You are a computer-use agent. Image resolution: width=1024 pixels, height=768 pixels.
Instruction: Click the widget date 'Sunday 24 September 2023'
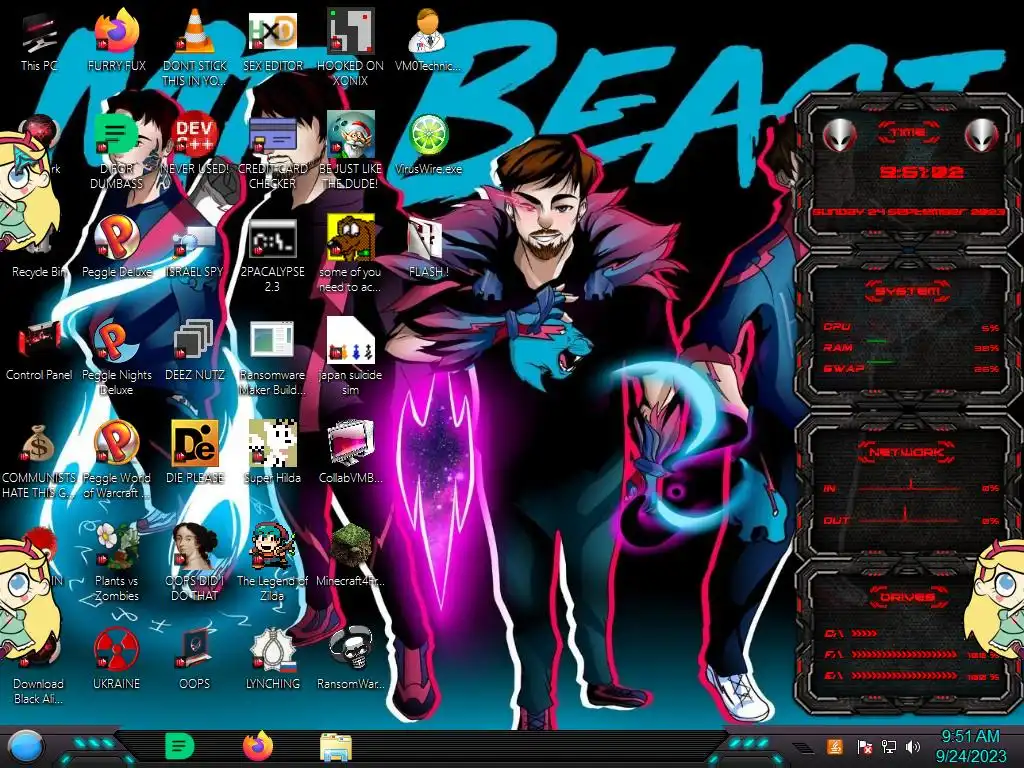coord(908,212)
